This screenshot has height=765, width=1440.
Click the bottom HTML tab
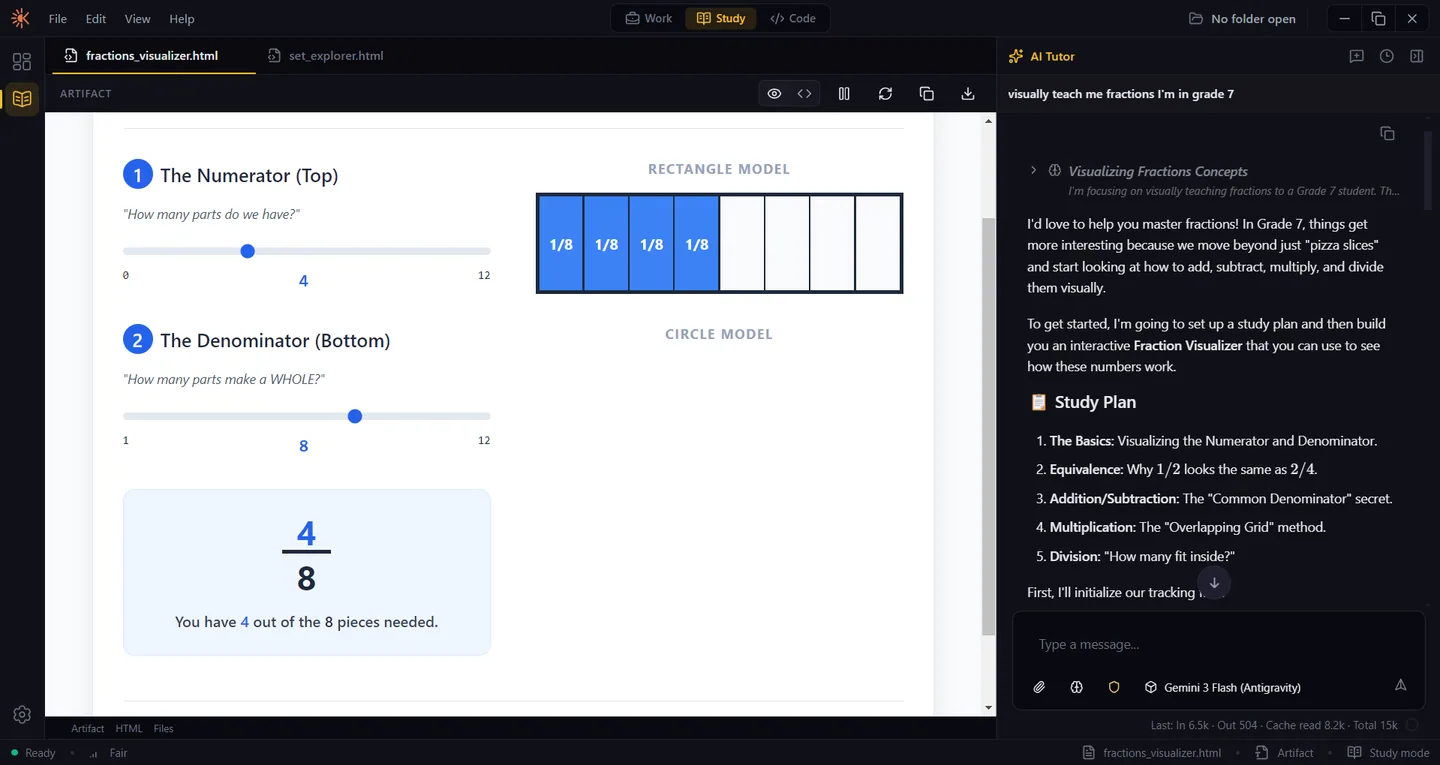click(x=129, y=729)
